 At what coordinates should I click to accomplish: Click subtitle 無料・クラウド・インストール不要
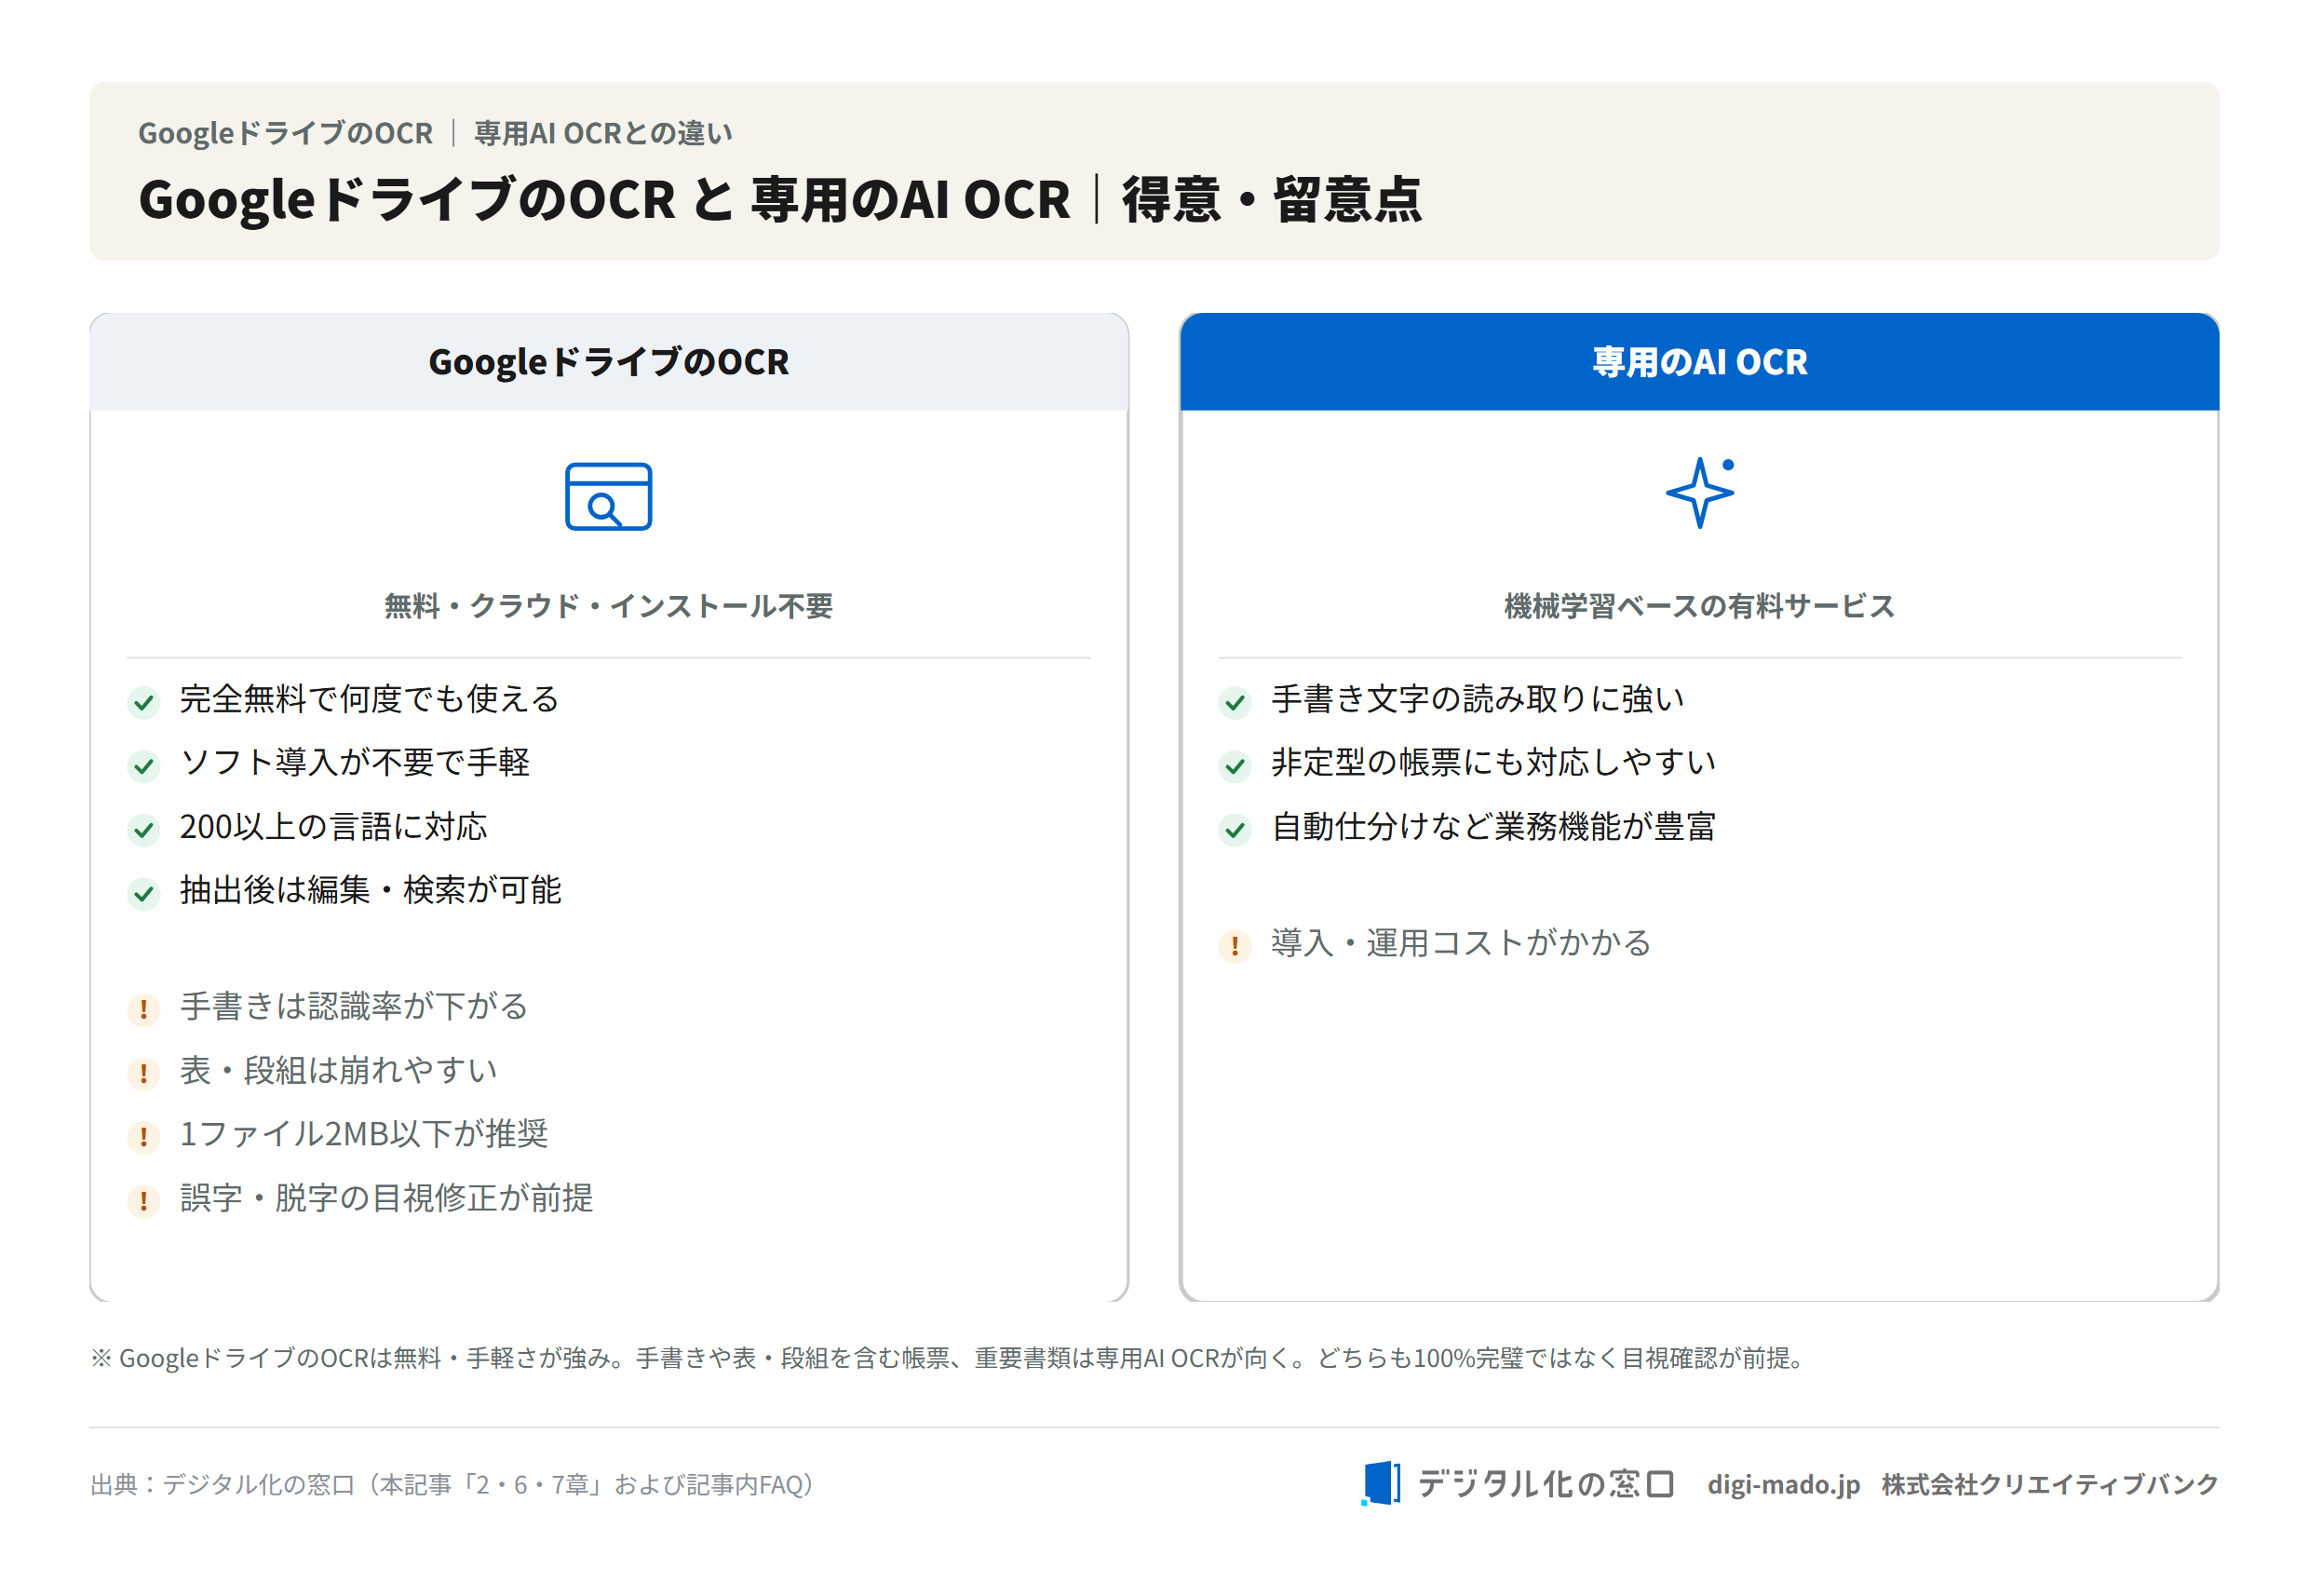(x=608, y=606)
